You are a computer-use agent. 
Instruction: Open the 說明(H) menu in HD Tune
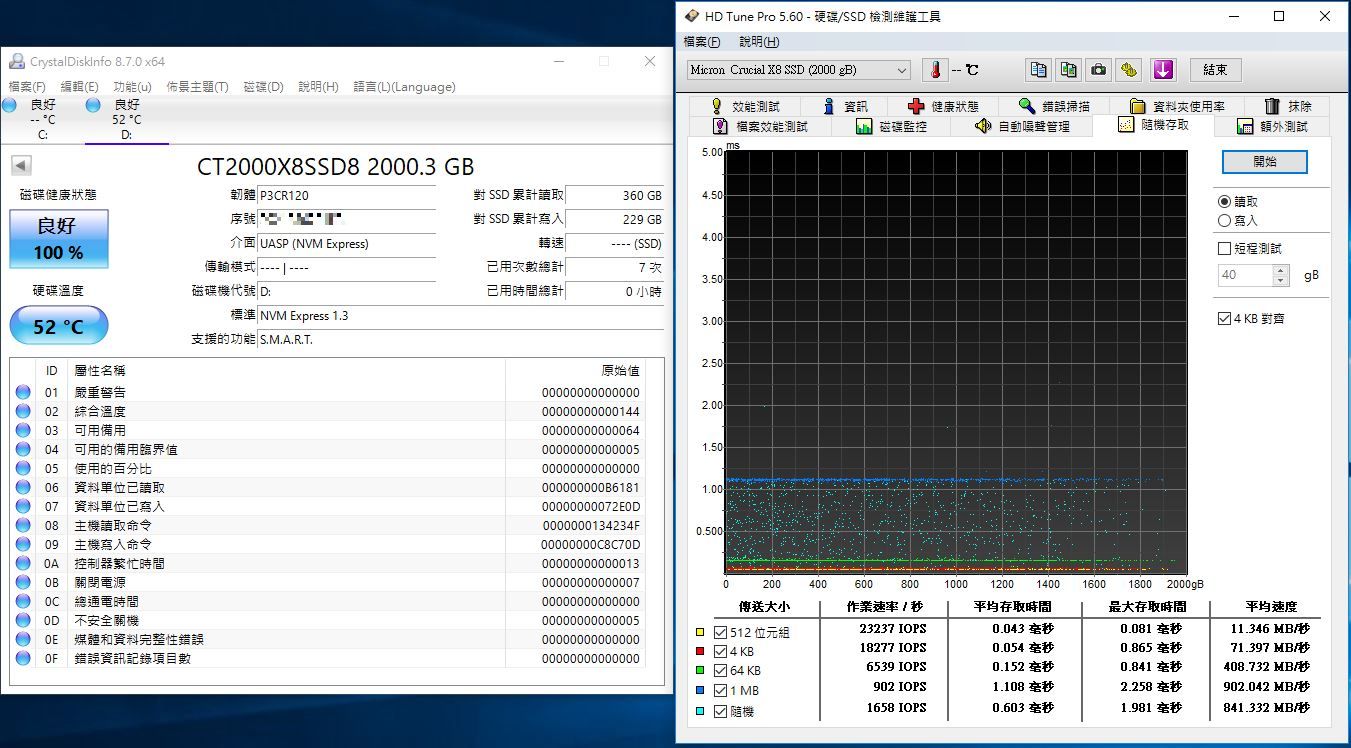pos(759,42)
